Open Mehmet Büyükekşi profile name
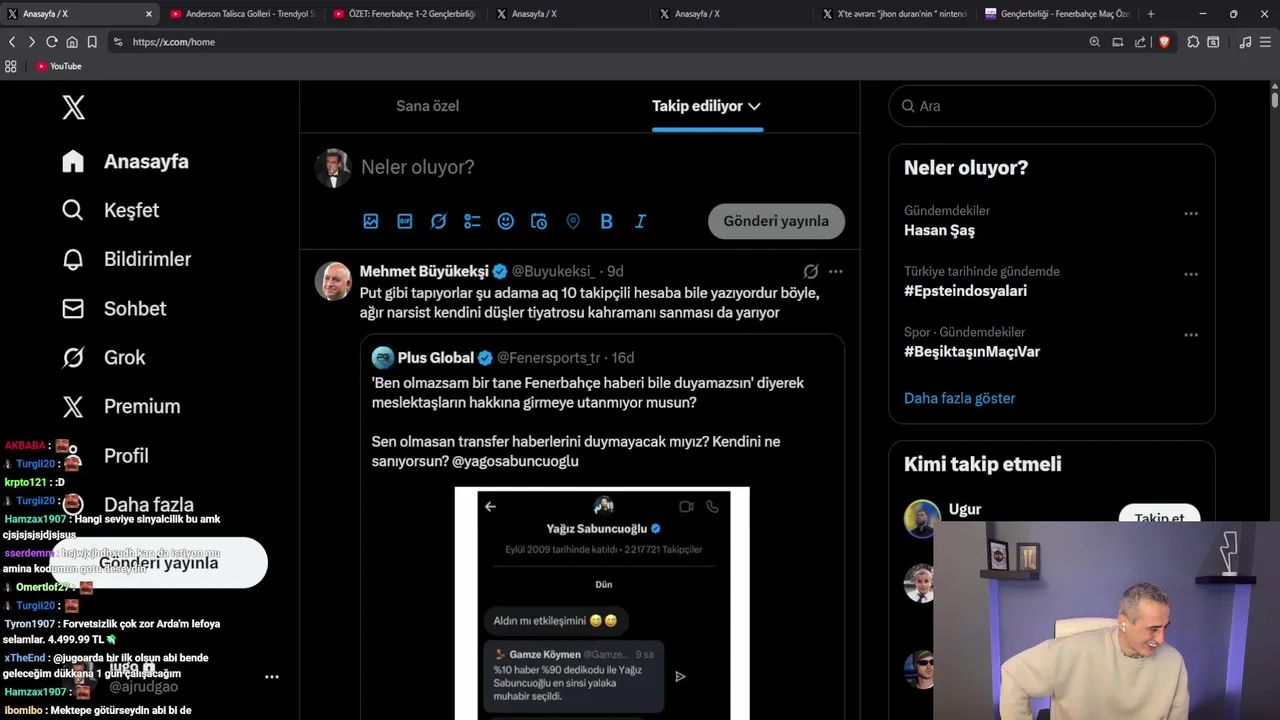Image resolution: width=1280 pixels, height=720 pixels. pyautogui.click(x=424, y=272)
